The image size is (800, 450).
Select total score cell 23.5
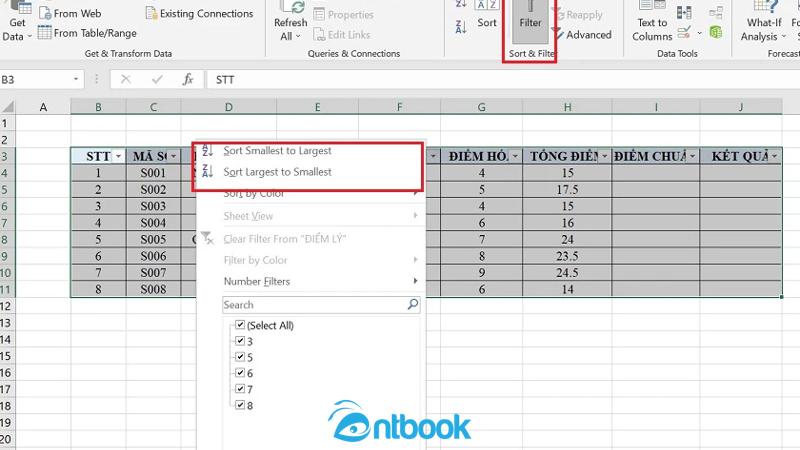pos(567,256)
